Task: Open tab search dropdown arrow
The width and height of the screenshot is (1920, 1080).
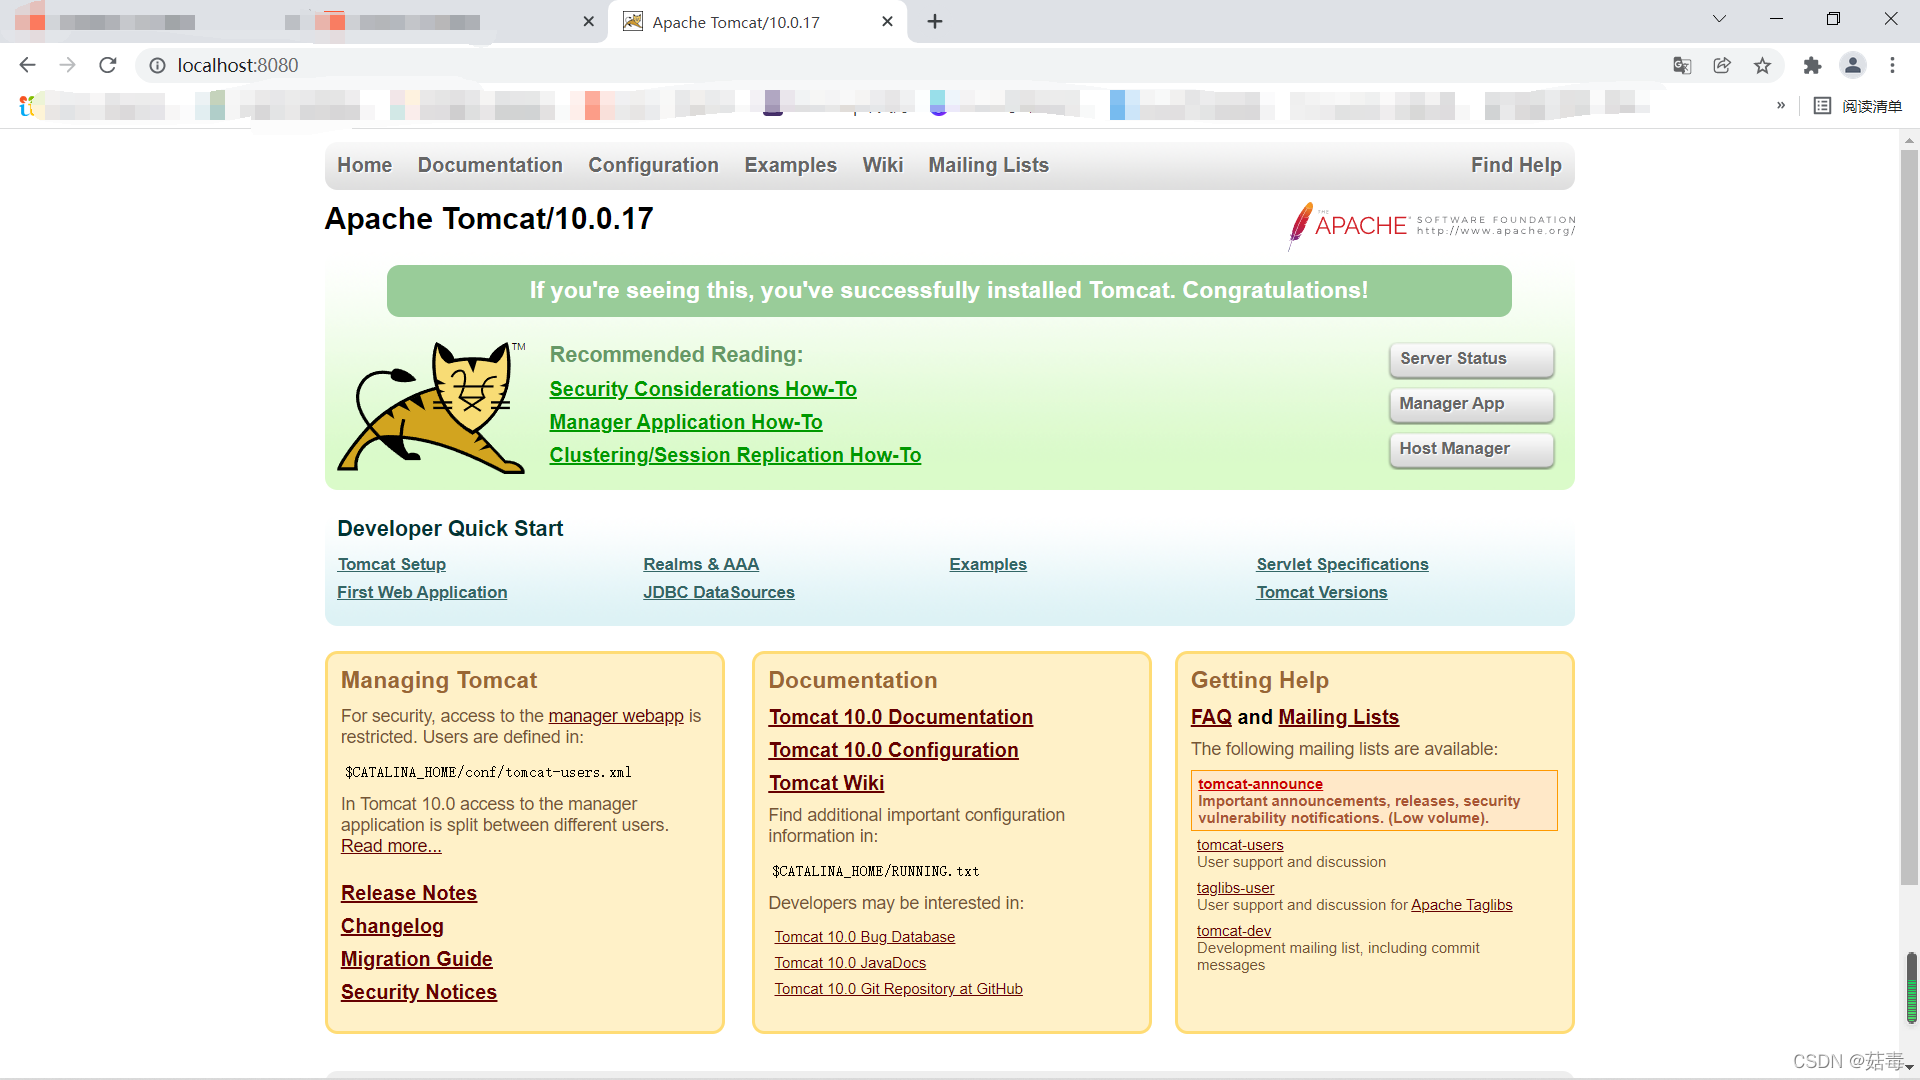Action: click(x=1719, y=19)
